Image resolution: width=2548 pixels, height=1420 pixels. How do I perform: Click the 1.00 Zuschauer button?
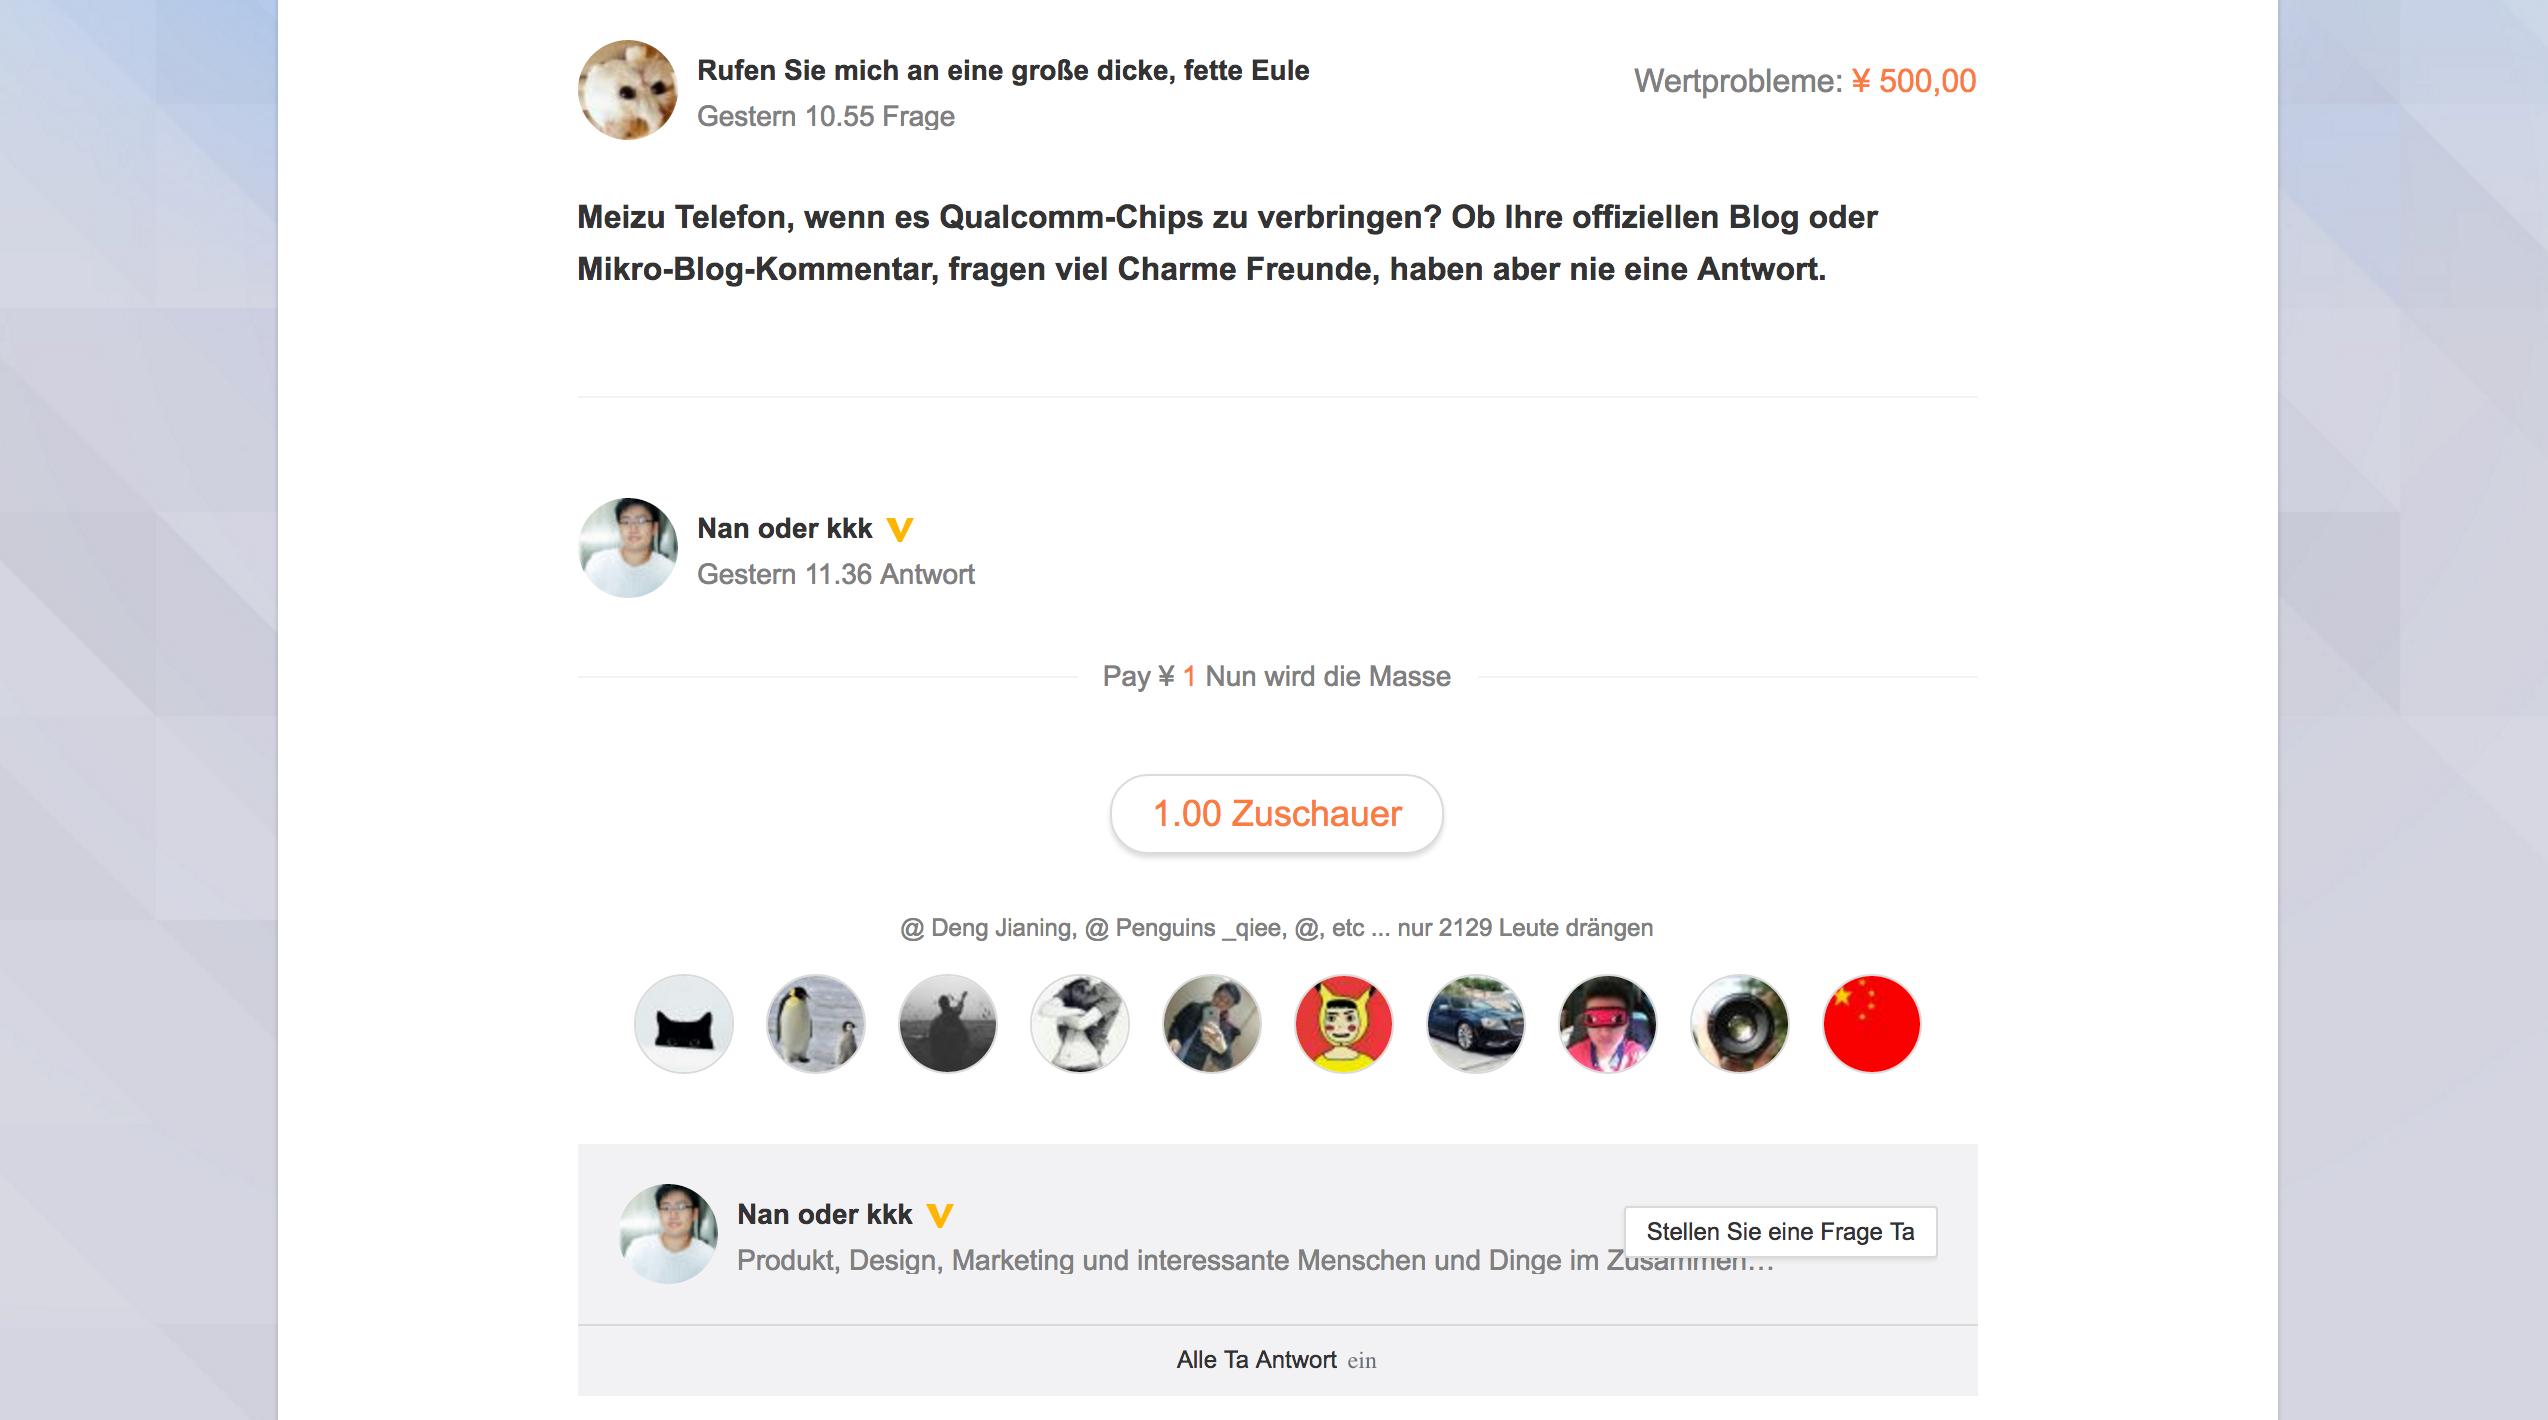[1277, 814]
